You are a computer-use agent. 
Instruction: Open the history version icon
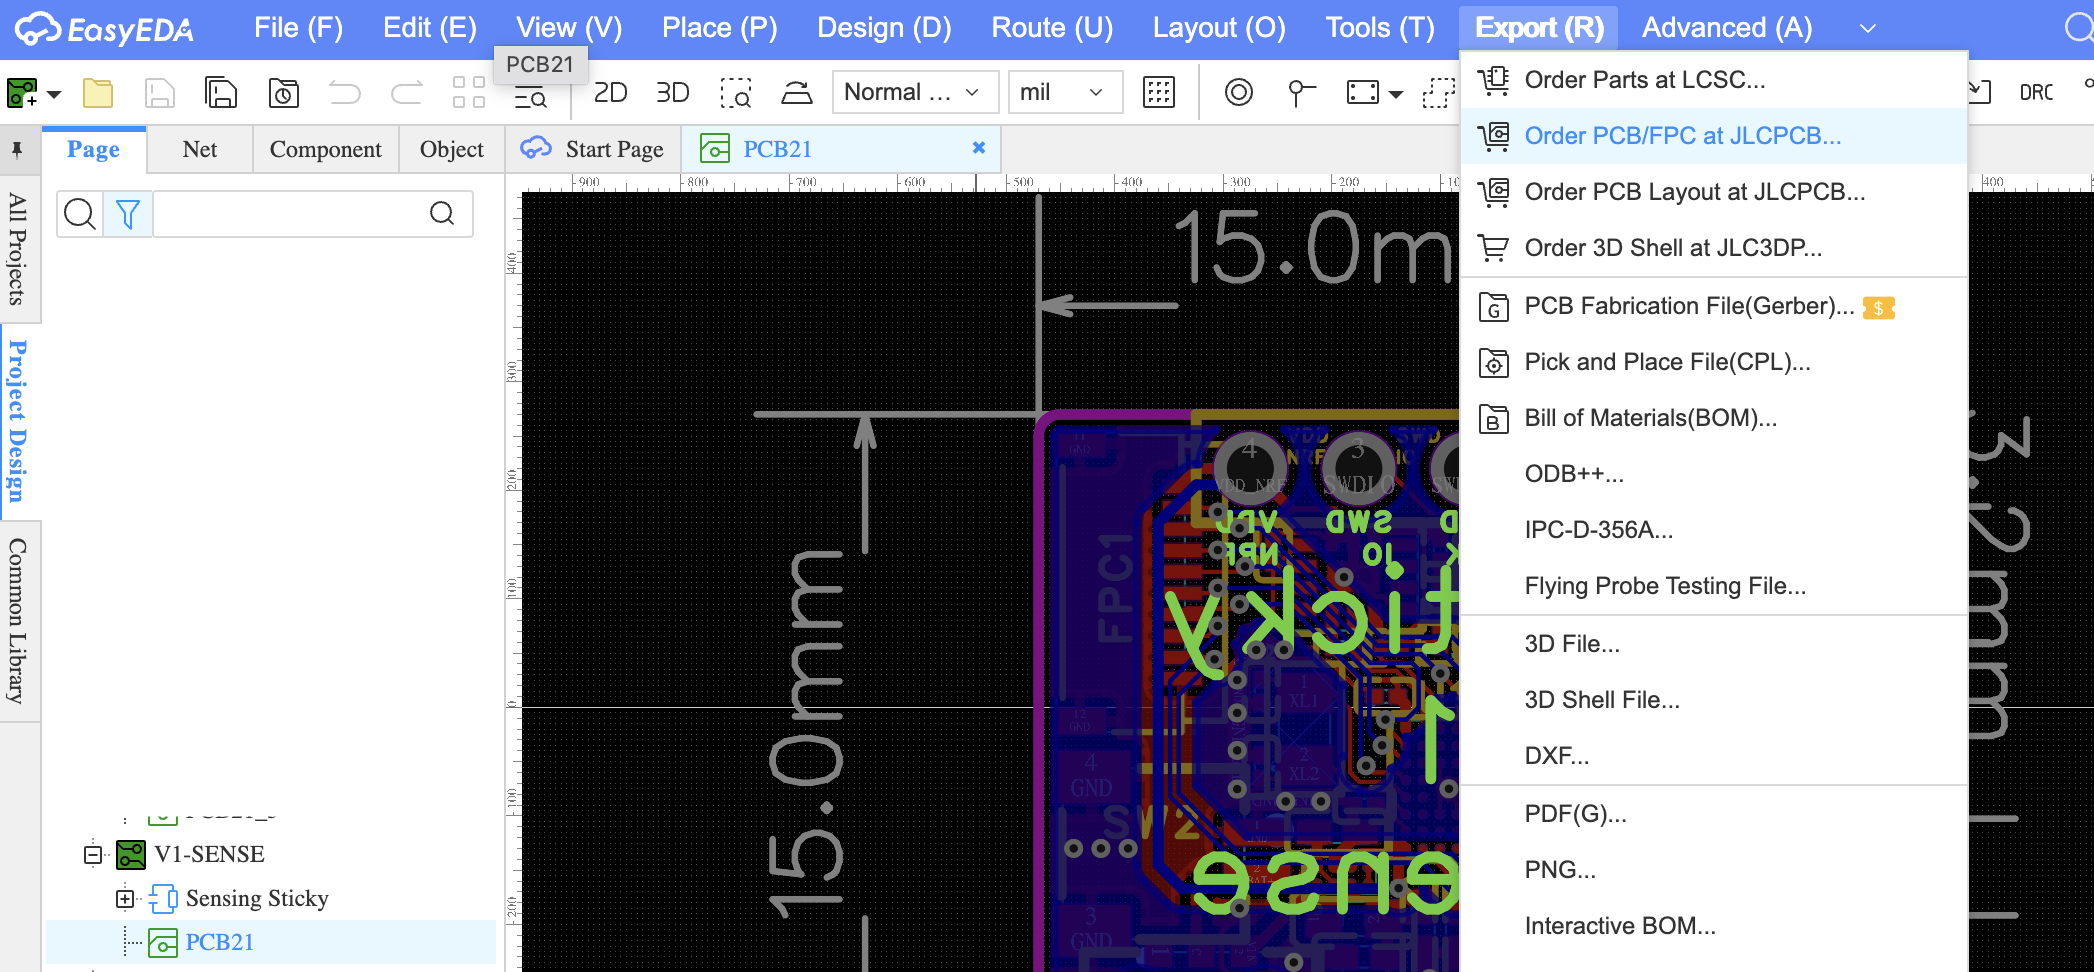(284, 93)
